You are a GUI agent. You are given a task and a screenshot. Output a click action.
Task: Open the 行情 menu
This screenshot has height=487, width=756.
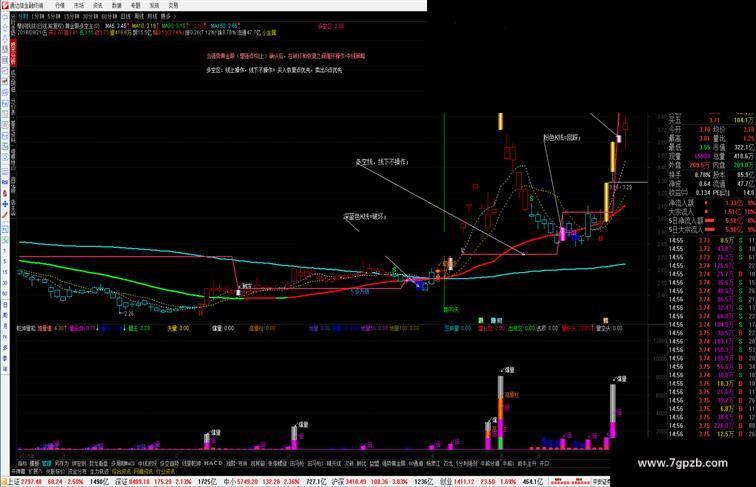pos(60,5)
